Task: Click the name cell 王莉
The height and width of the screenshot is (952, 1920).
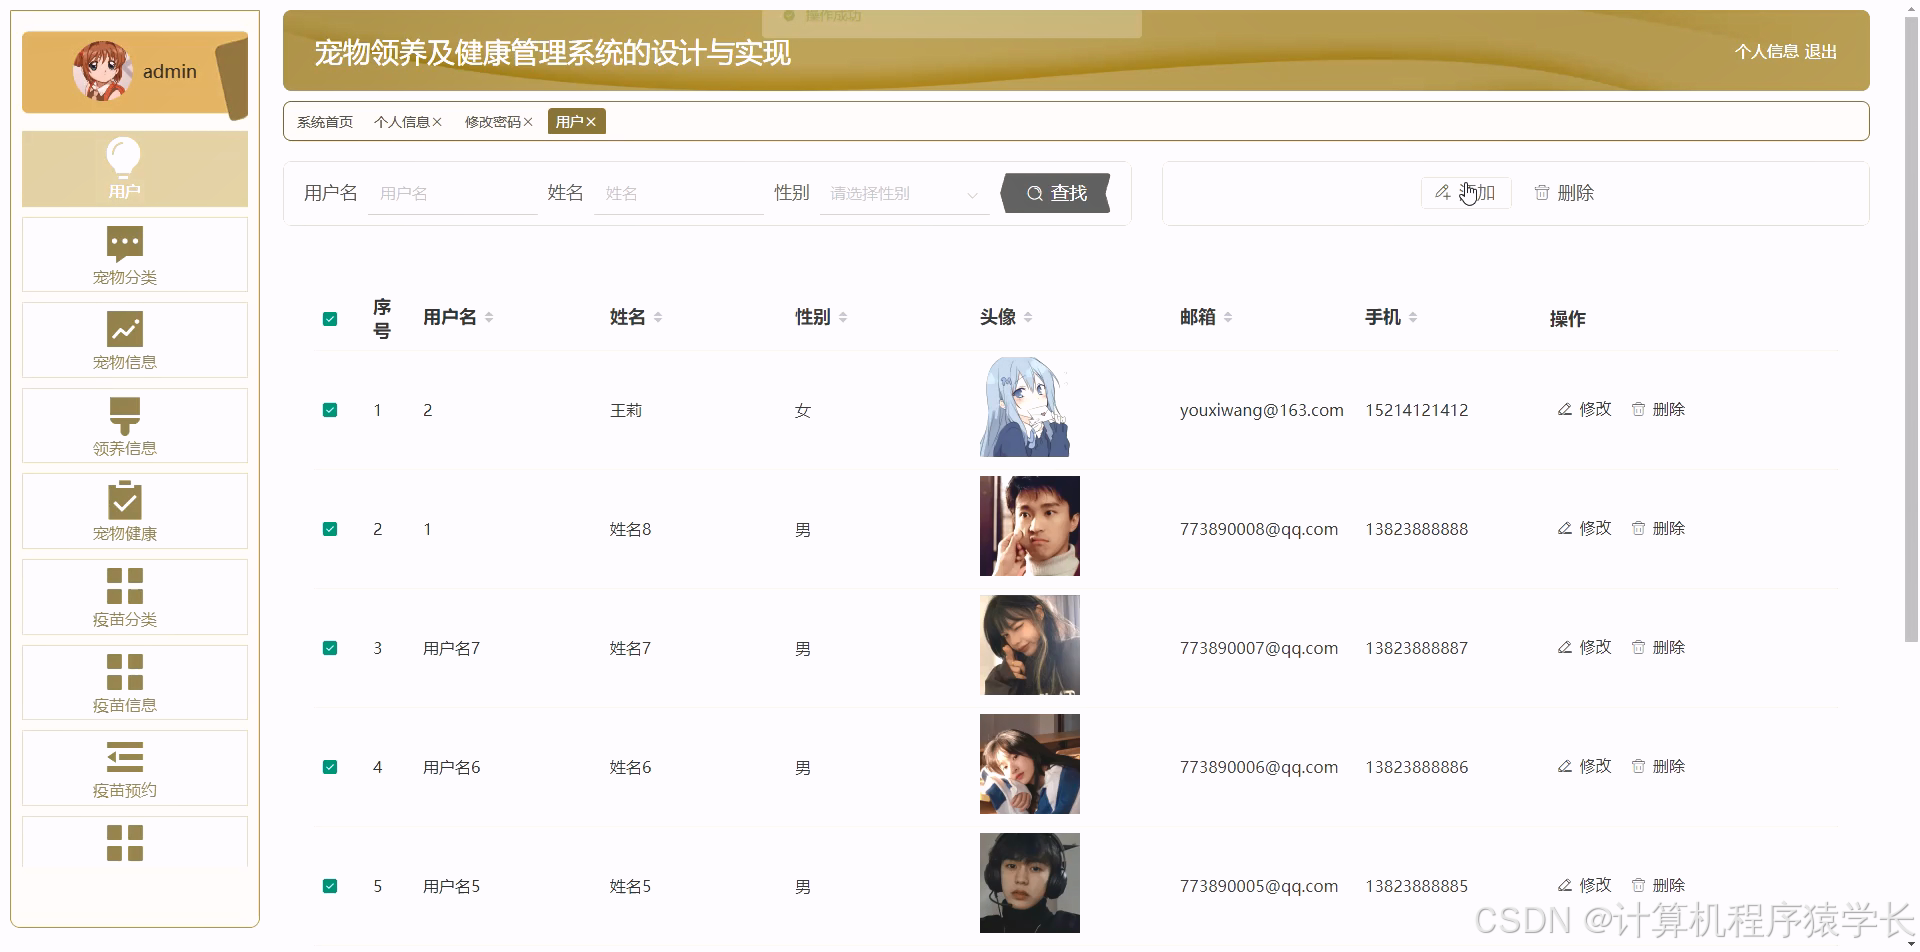Action: (626, 410)
